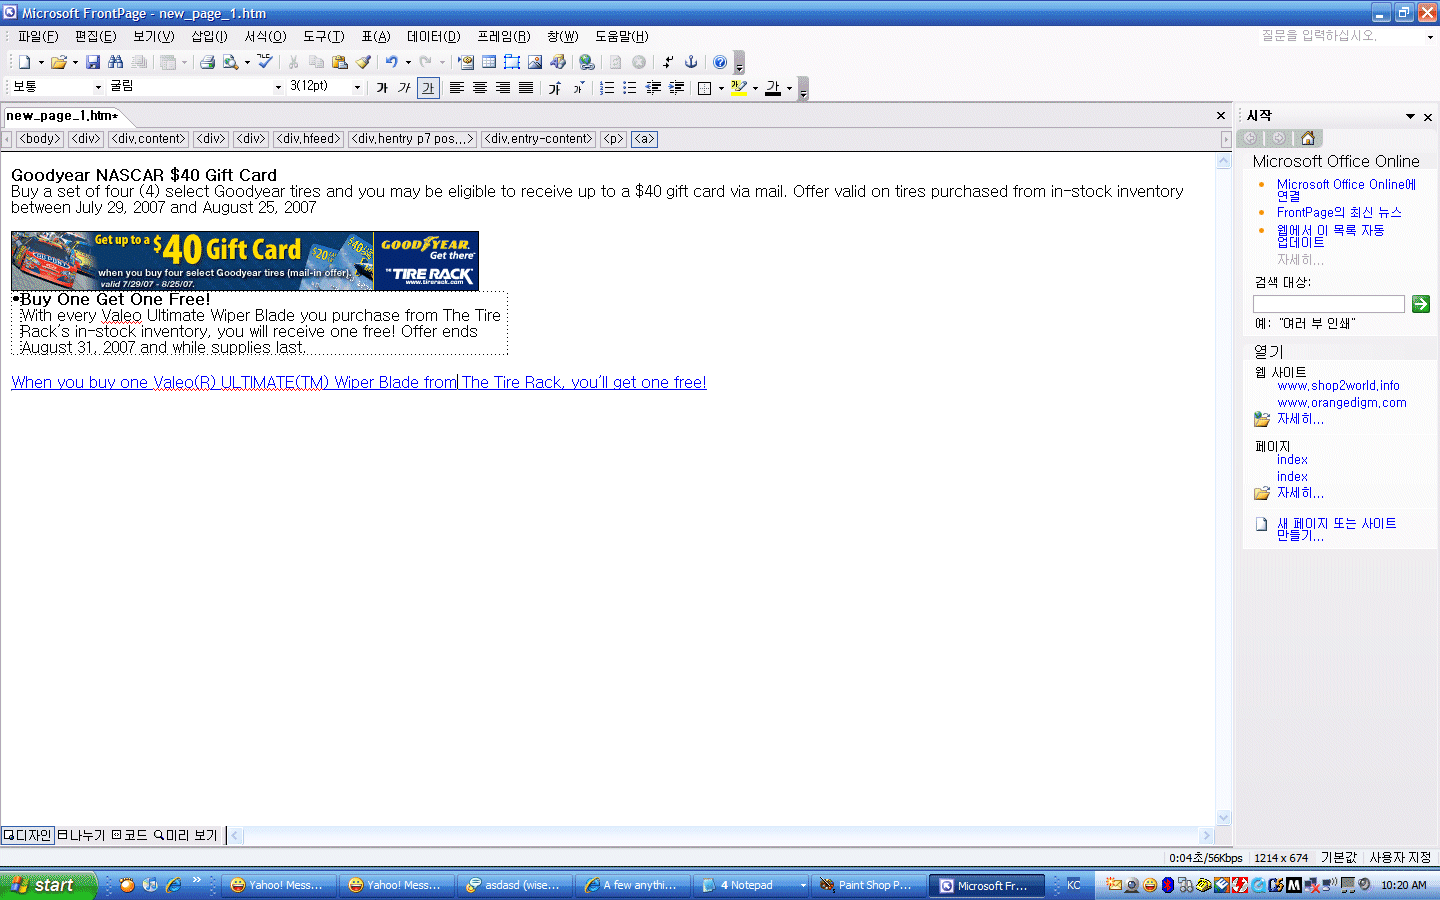Screen dimensions: 1440x900
Task: Click the Undo arrow icon
Action: click(391, 62)
